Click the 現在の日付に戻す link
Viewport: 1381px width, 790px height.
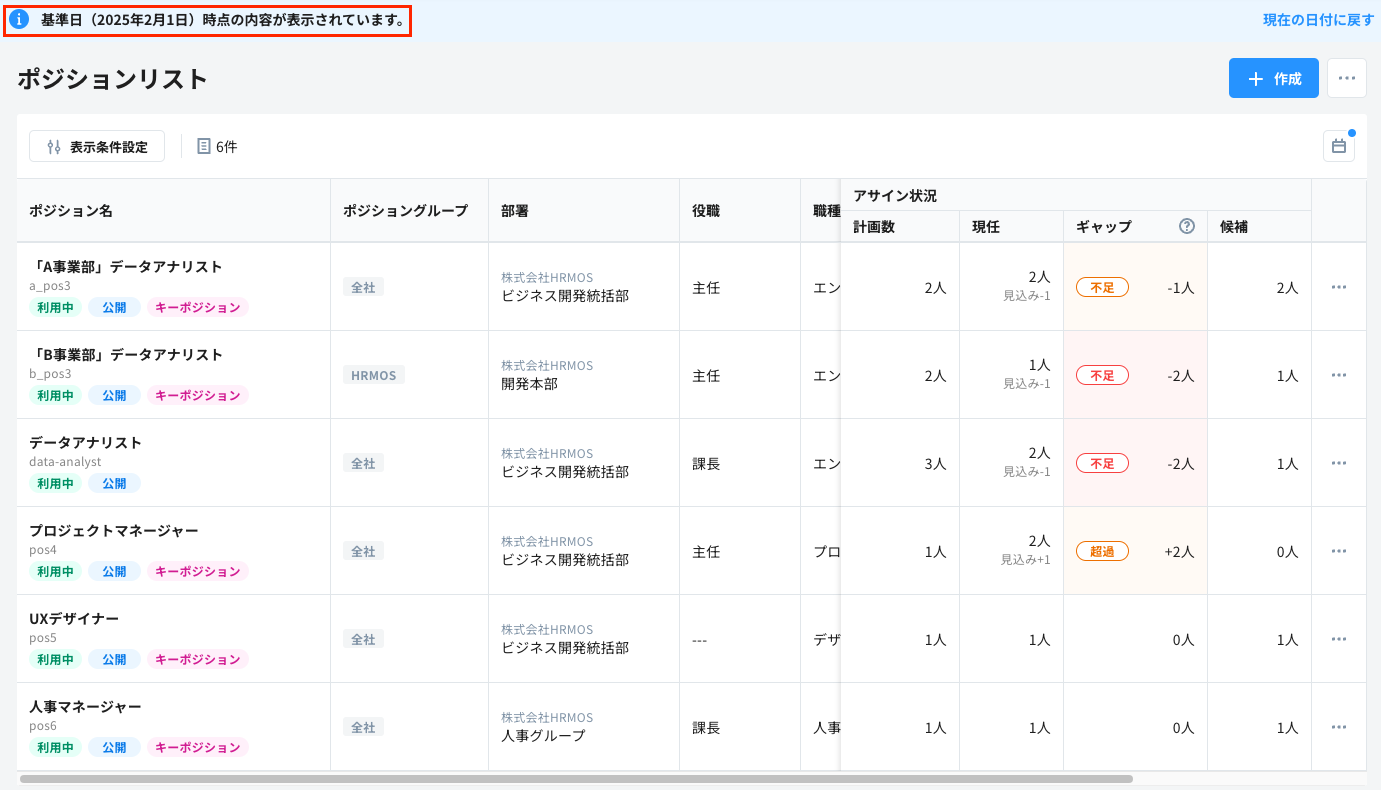[x=1316, y=18]
